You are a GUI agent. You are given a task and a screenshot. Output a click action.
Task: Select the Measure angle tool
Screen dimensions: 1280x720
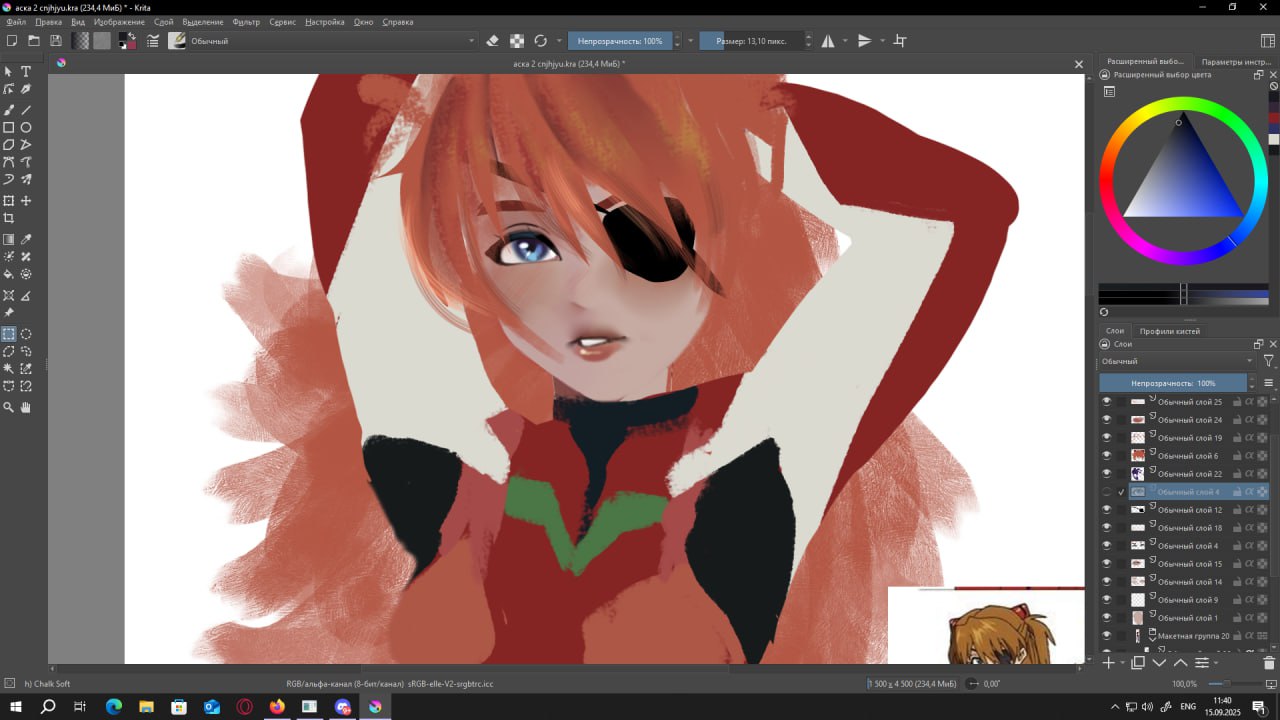26,296
